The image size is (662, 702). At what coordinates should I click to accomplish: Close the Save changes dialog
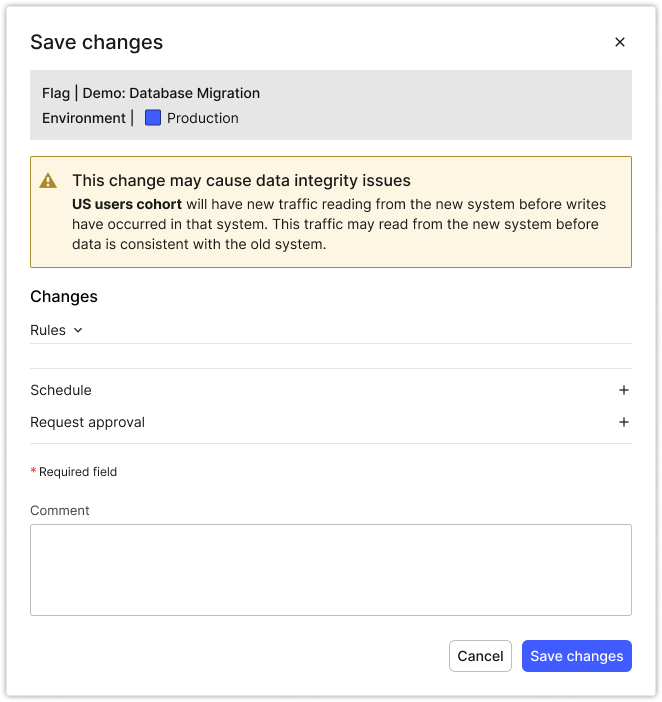pyautogui.click(x=619, y=42)
